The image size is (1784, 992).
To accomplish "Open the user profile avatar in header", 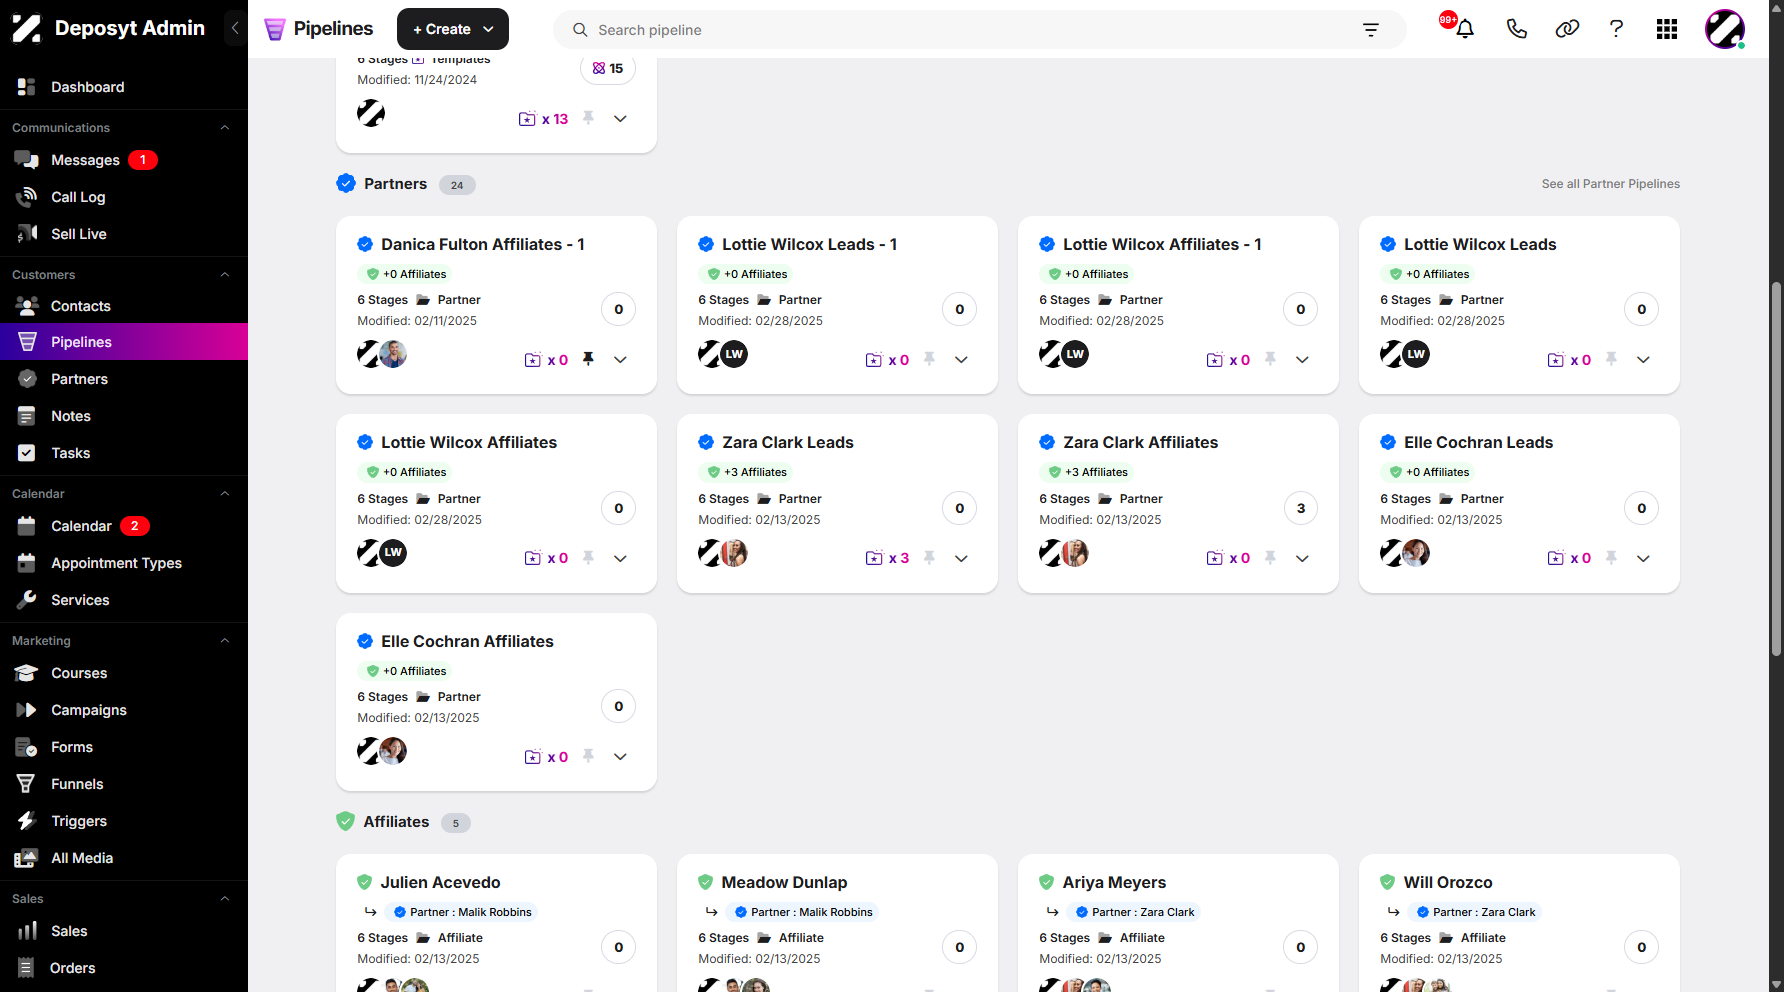I will coord(1725,29).
